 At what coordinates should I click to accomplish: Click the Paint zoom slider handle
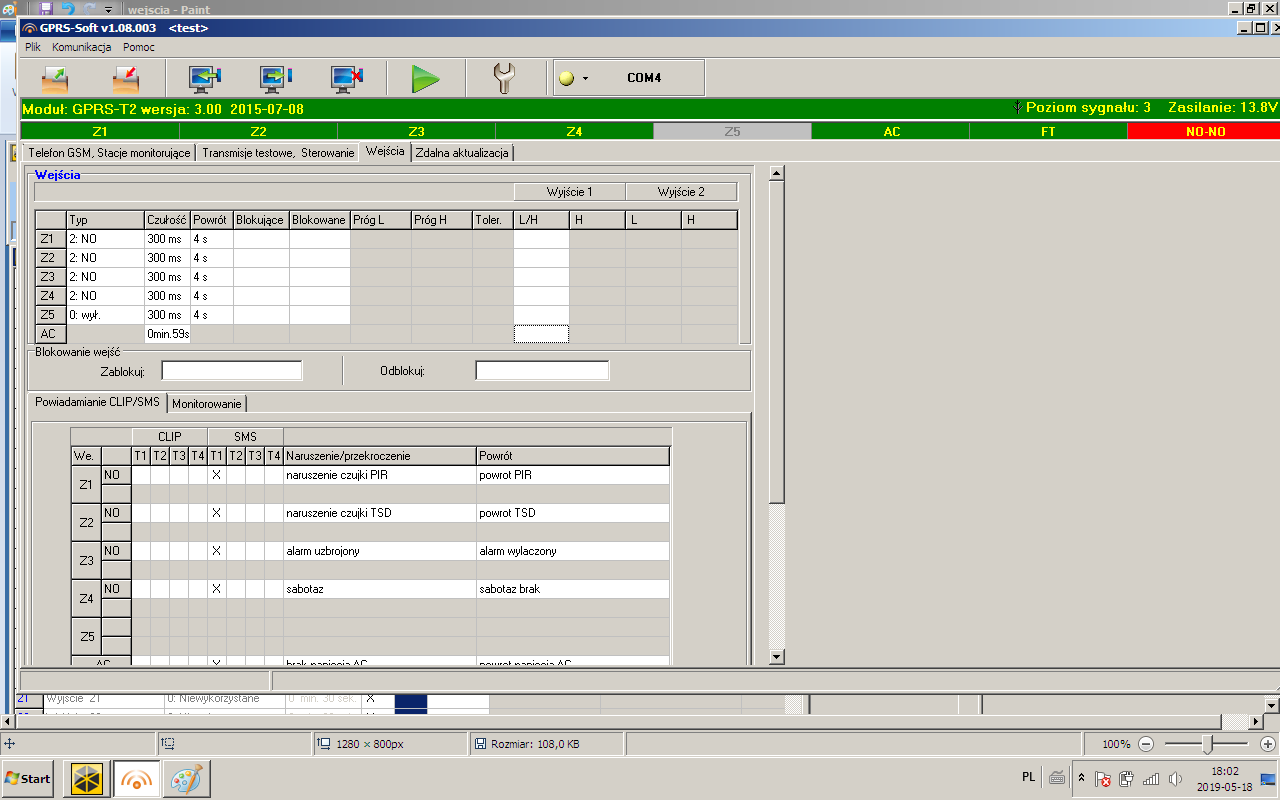1208,744
